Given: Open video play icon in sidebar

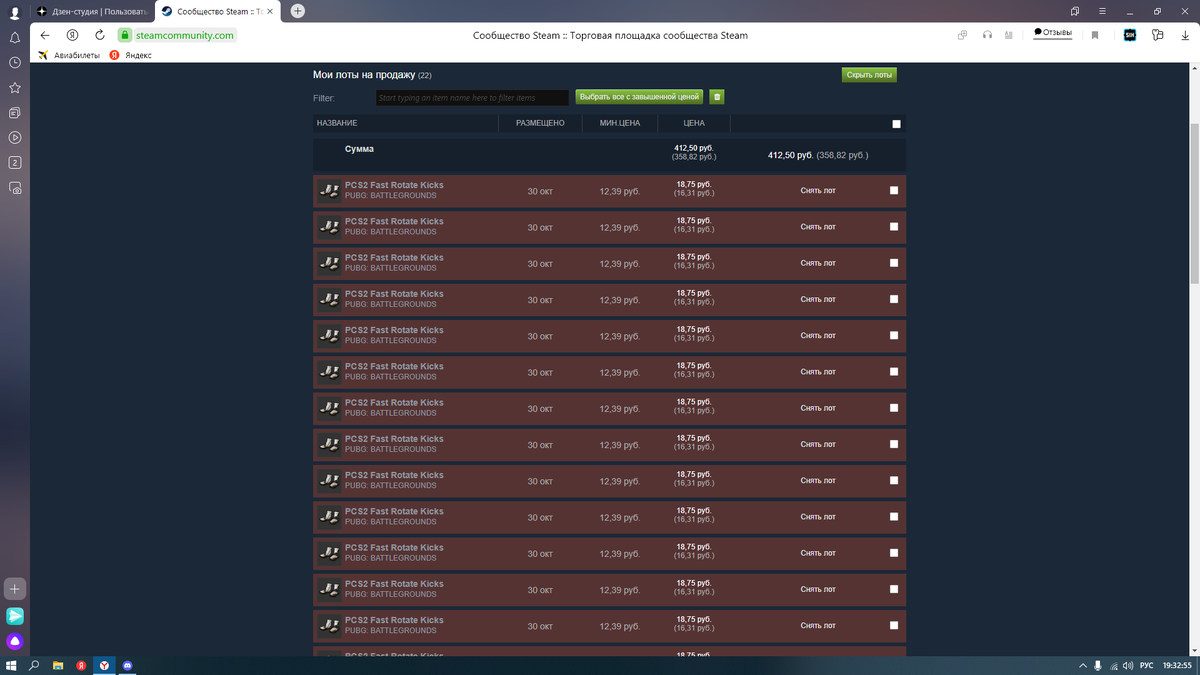Looking at the screenshot, I should tap(14, 137).
